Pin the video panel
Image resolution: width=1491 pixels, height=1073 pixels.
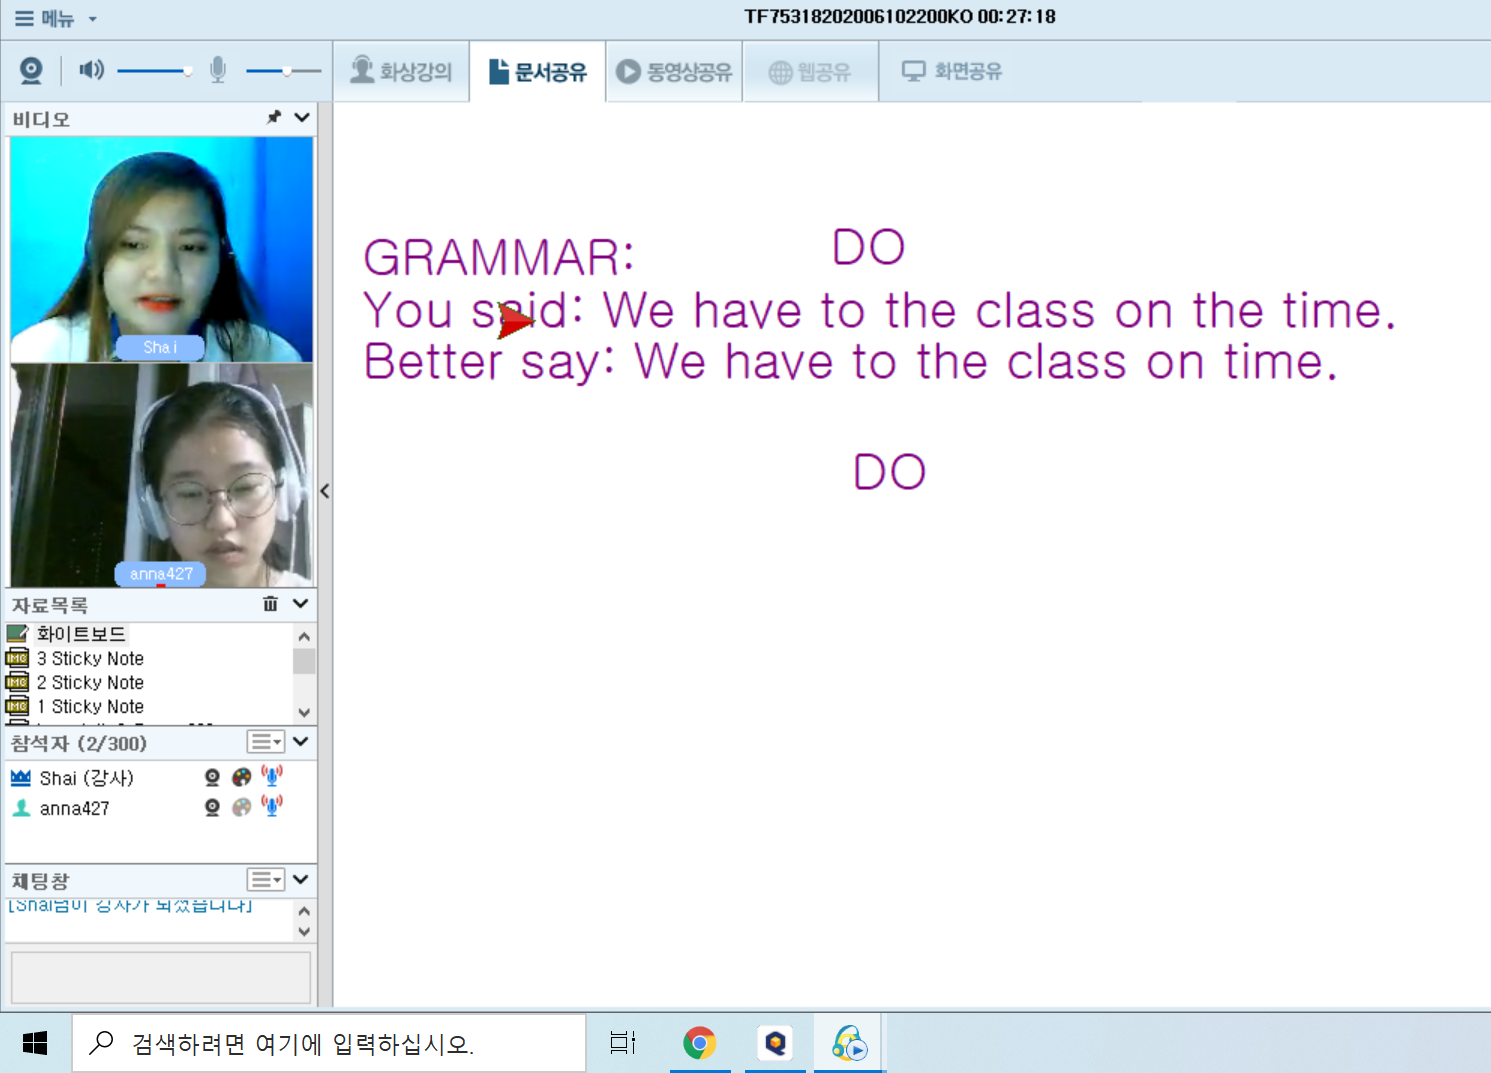tap(274, 118)
